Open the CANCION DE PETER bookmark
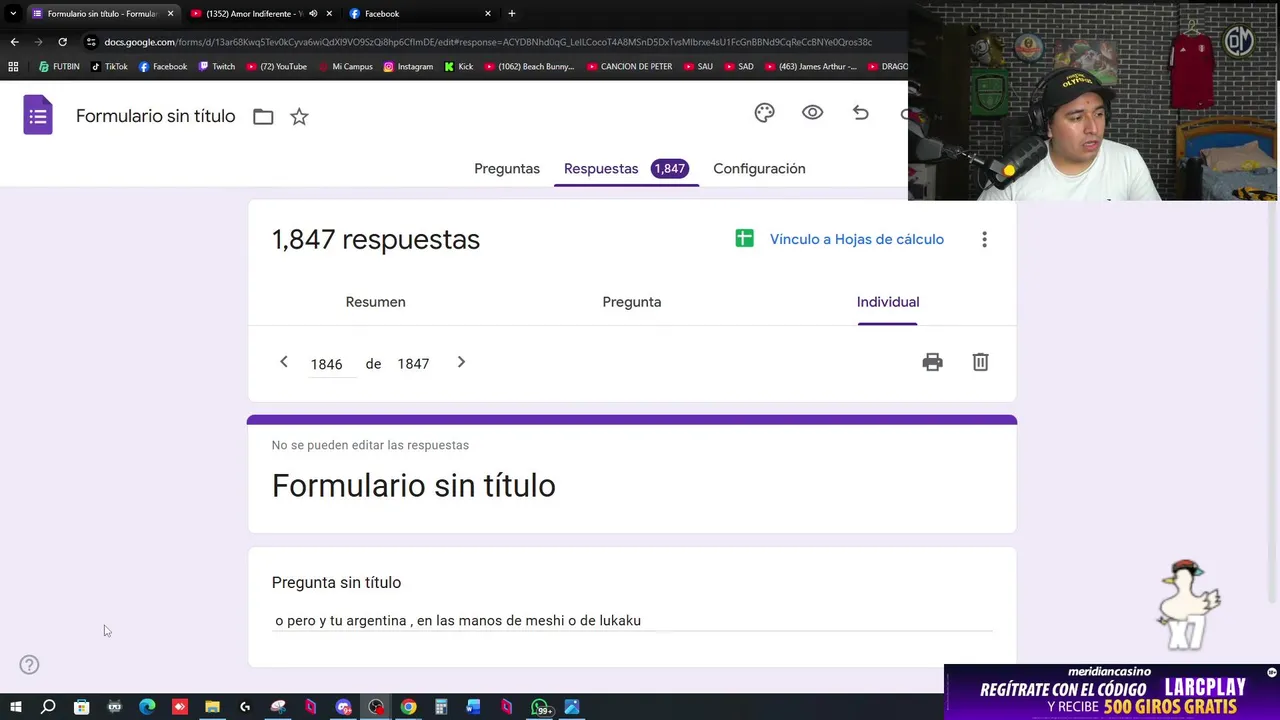 pyautogui.click(x=630, y=67)
